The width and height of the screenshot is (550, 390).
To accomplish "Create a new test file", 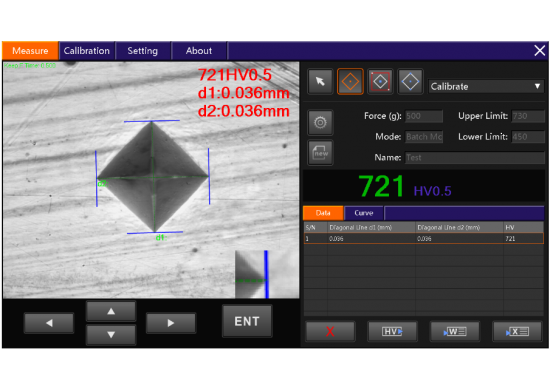I will tap(320, 153).
